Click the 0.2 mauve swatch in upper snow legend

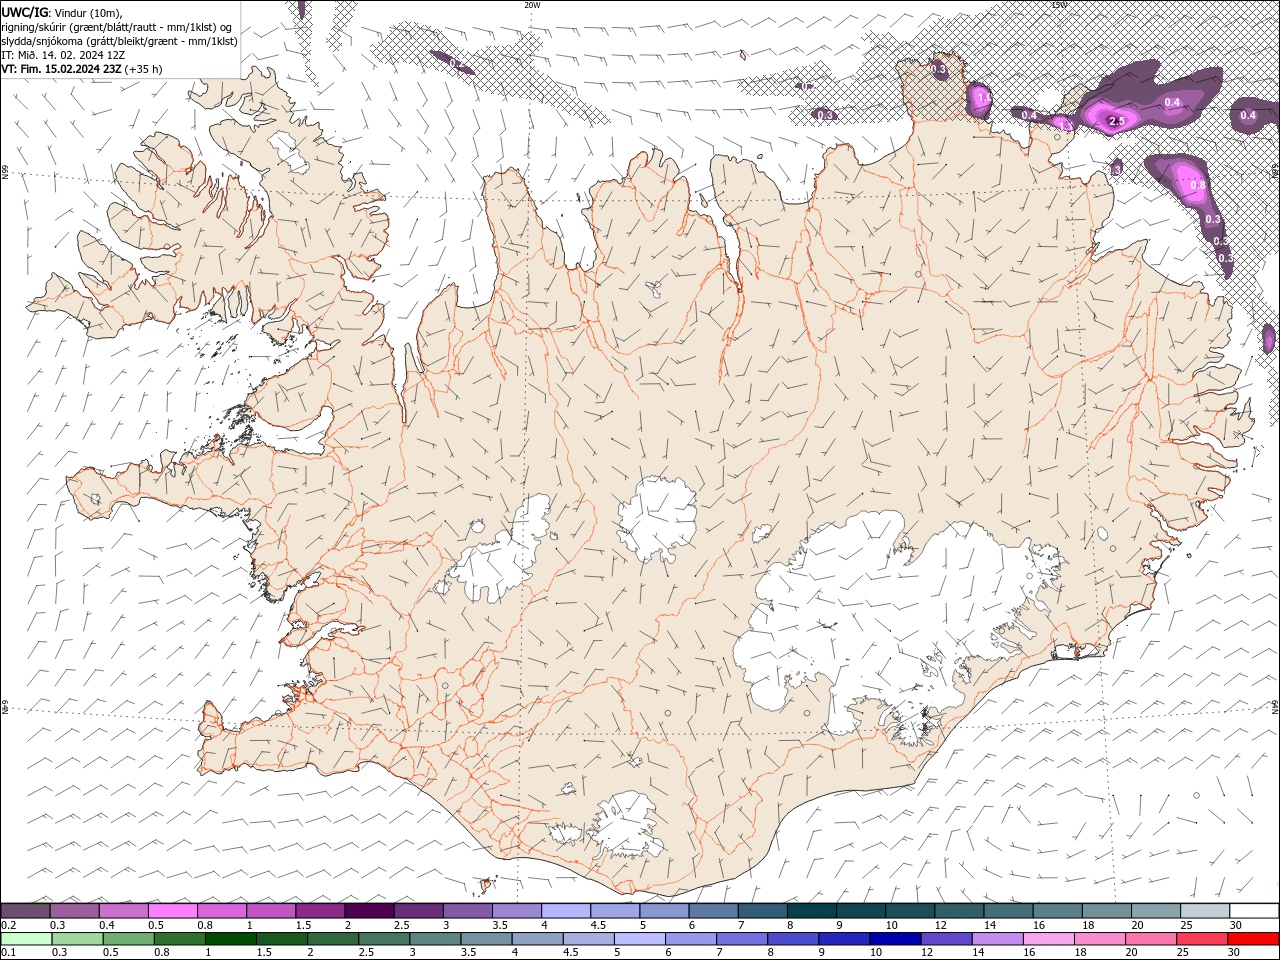tap(25, 911)
